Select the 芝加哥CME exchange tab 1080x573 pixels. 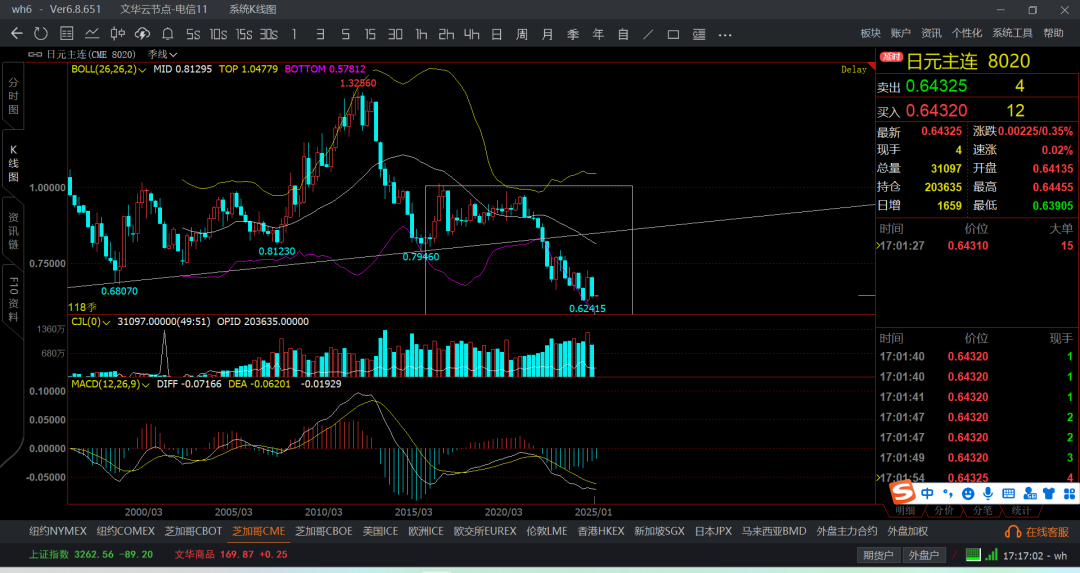[x=258, y=532]
